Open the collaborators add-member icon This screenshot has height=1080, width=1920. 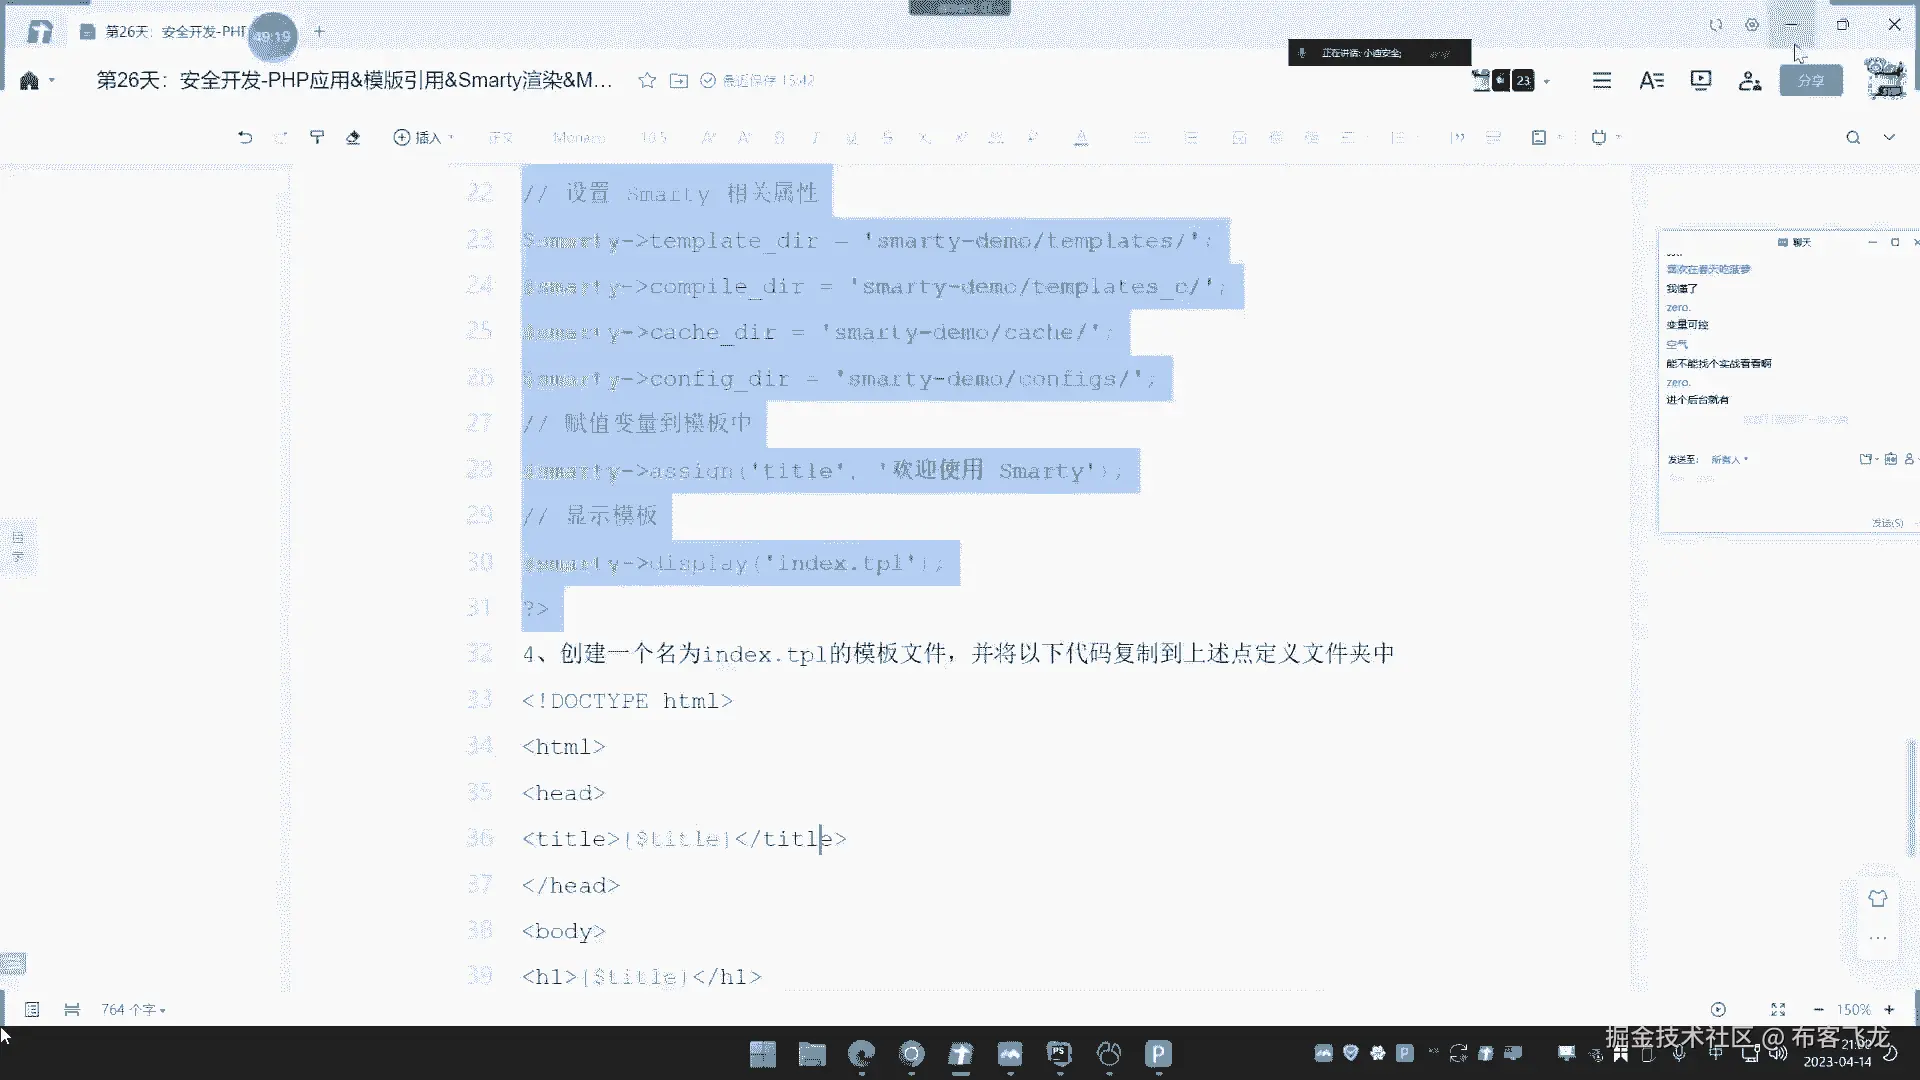click(x=1749, y=80)
